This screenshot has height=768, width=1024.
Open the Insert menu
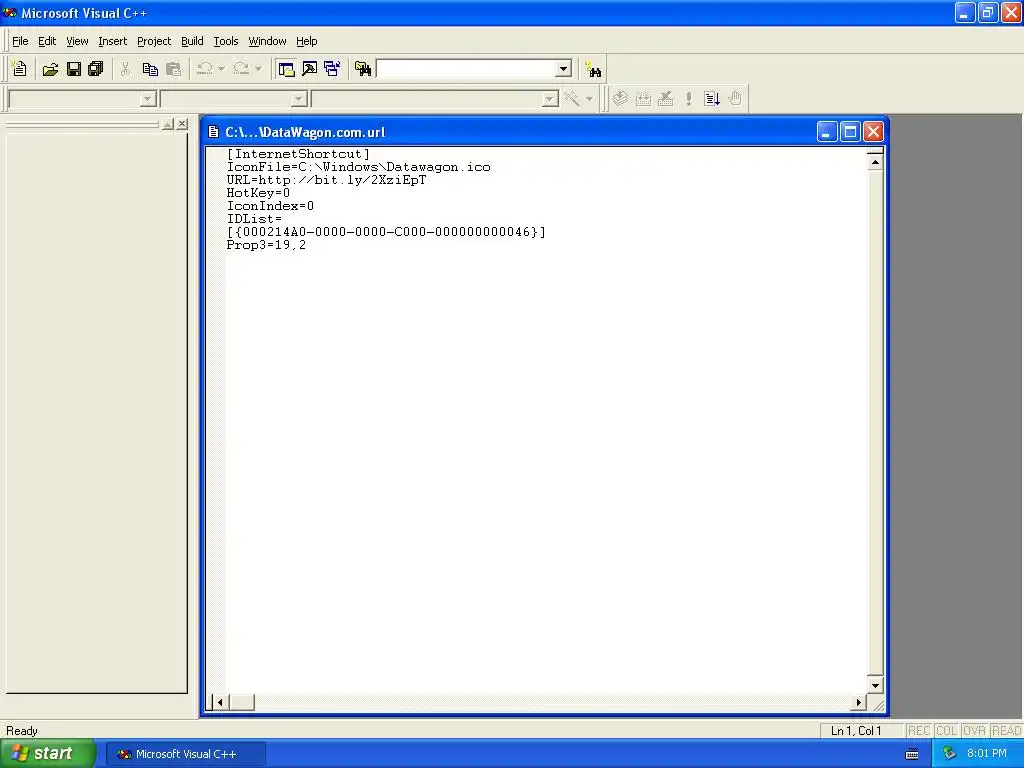pos(112,41)
